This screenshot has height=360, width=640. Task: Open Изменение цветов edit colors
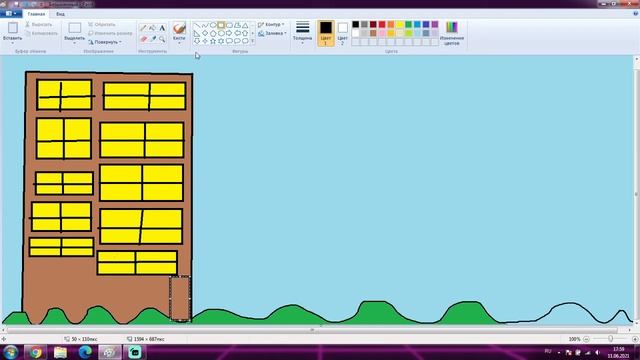coord(452,33)
